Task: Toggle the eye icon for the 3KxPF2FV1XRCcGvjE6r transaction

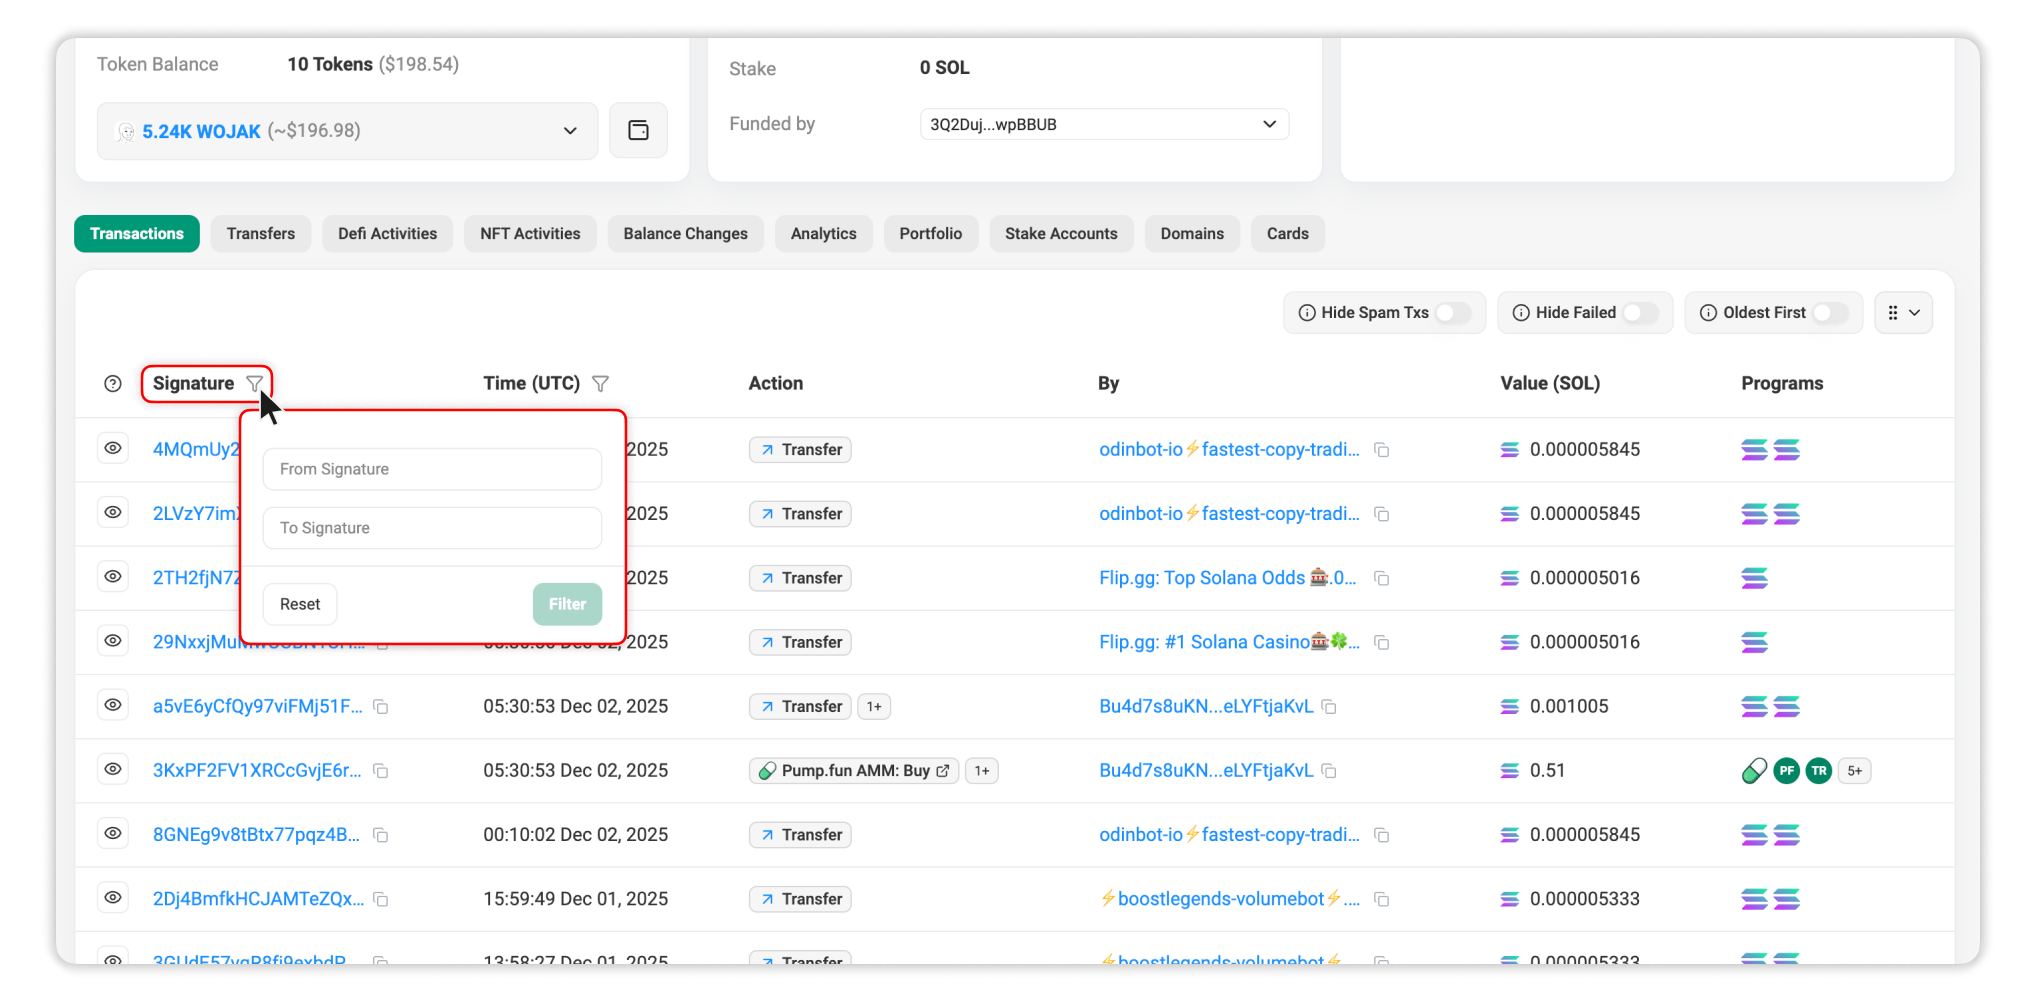Action: tap(113, 769)
